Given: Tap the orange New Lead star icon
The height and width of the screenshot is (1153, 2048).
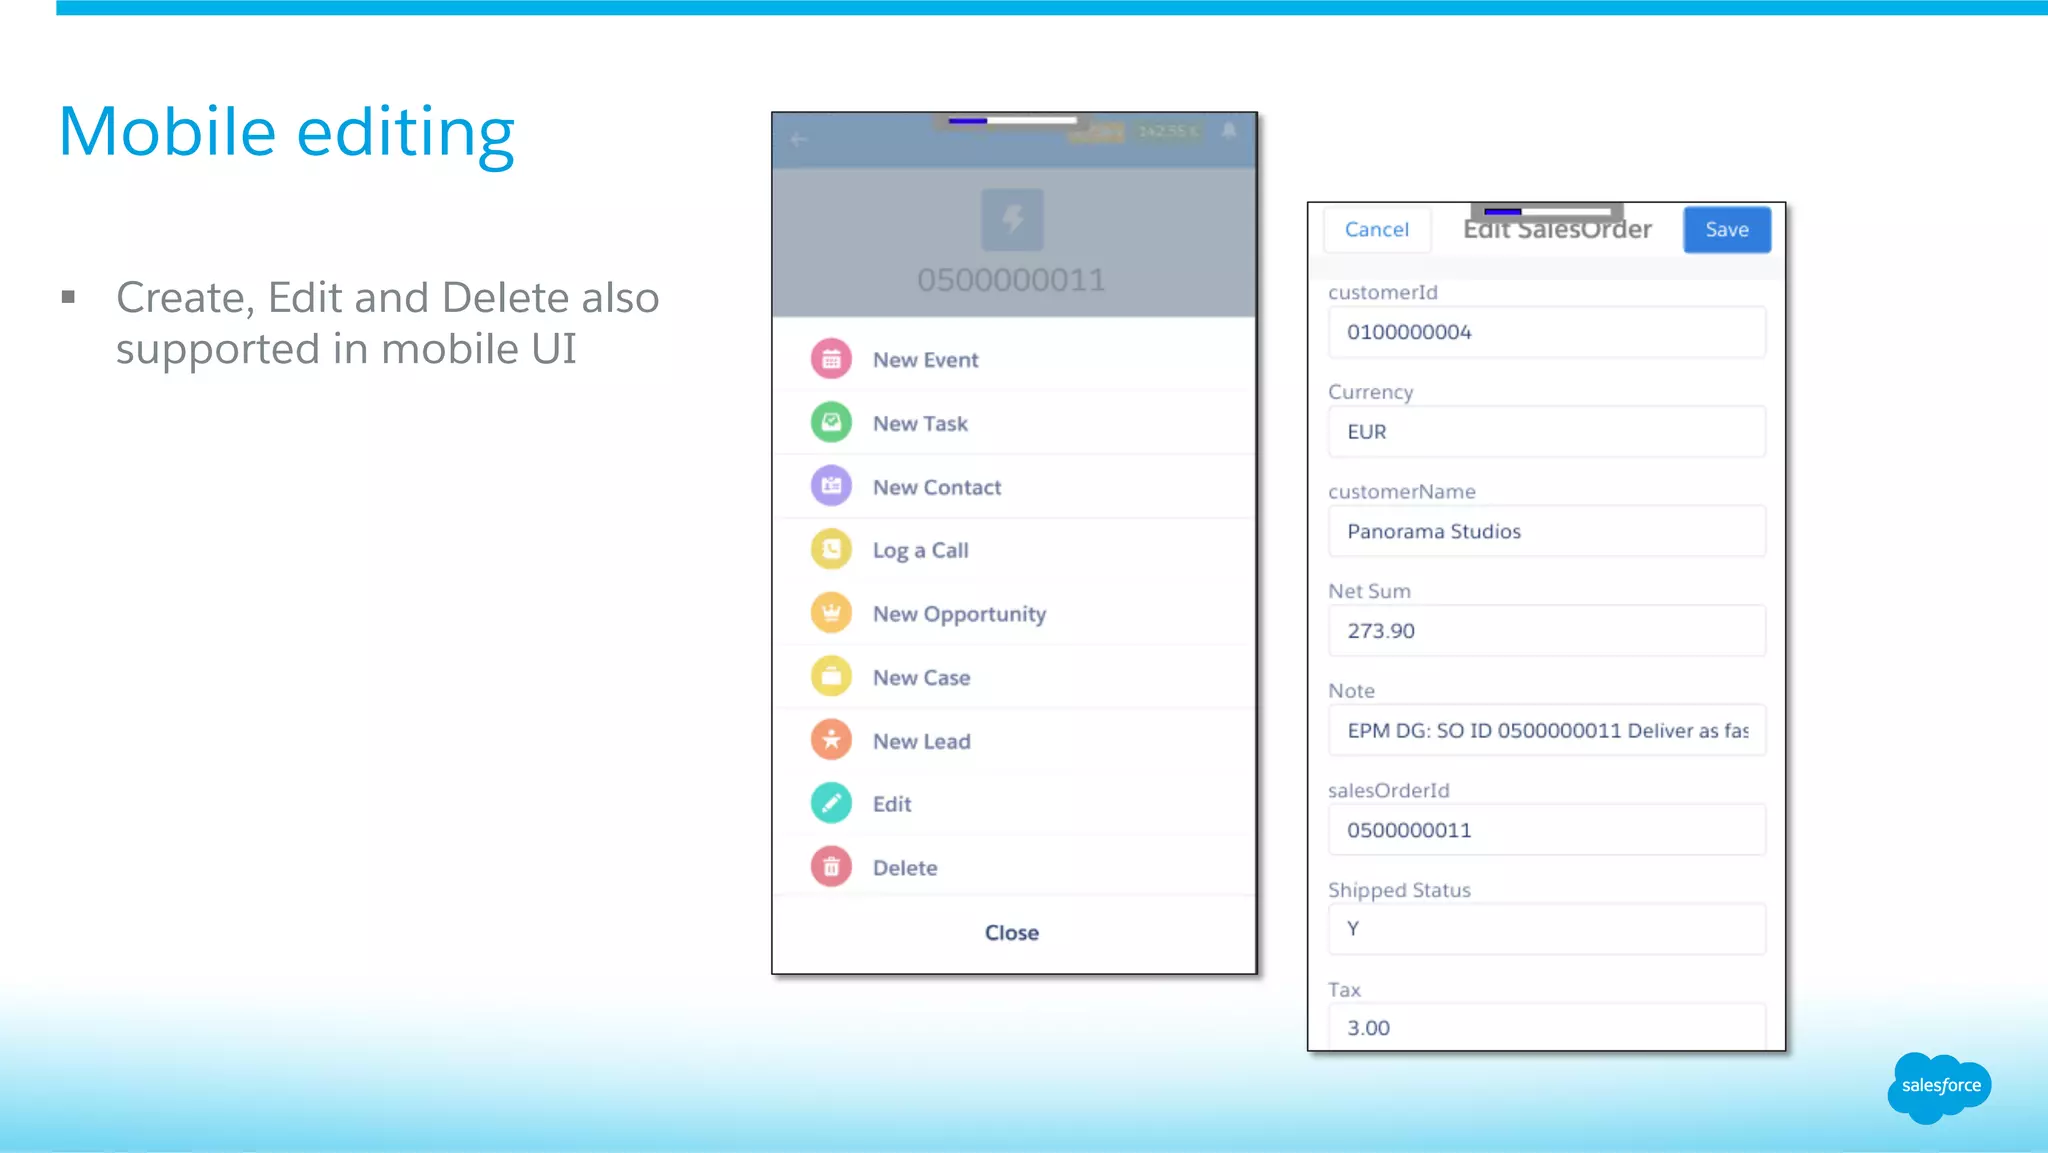Looking at the screenshot, I should tap(831, 740).
